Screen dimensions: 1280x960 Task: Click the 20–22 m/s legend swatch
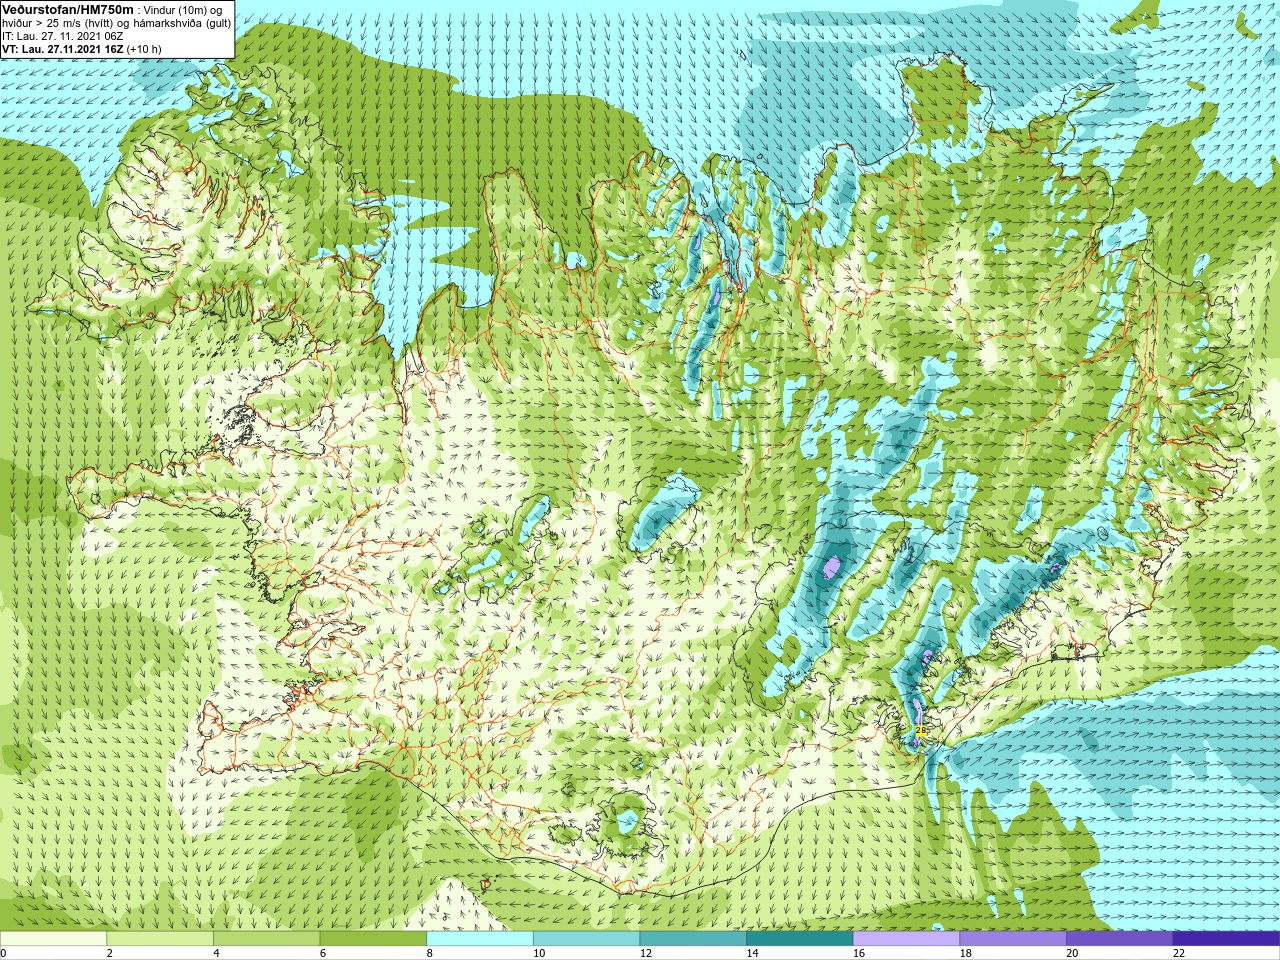(x=1119, y=939)
